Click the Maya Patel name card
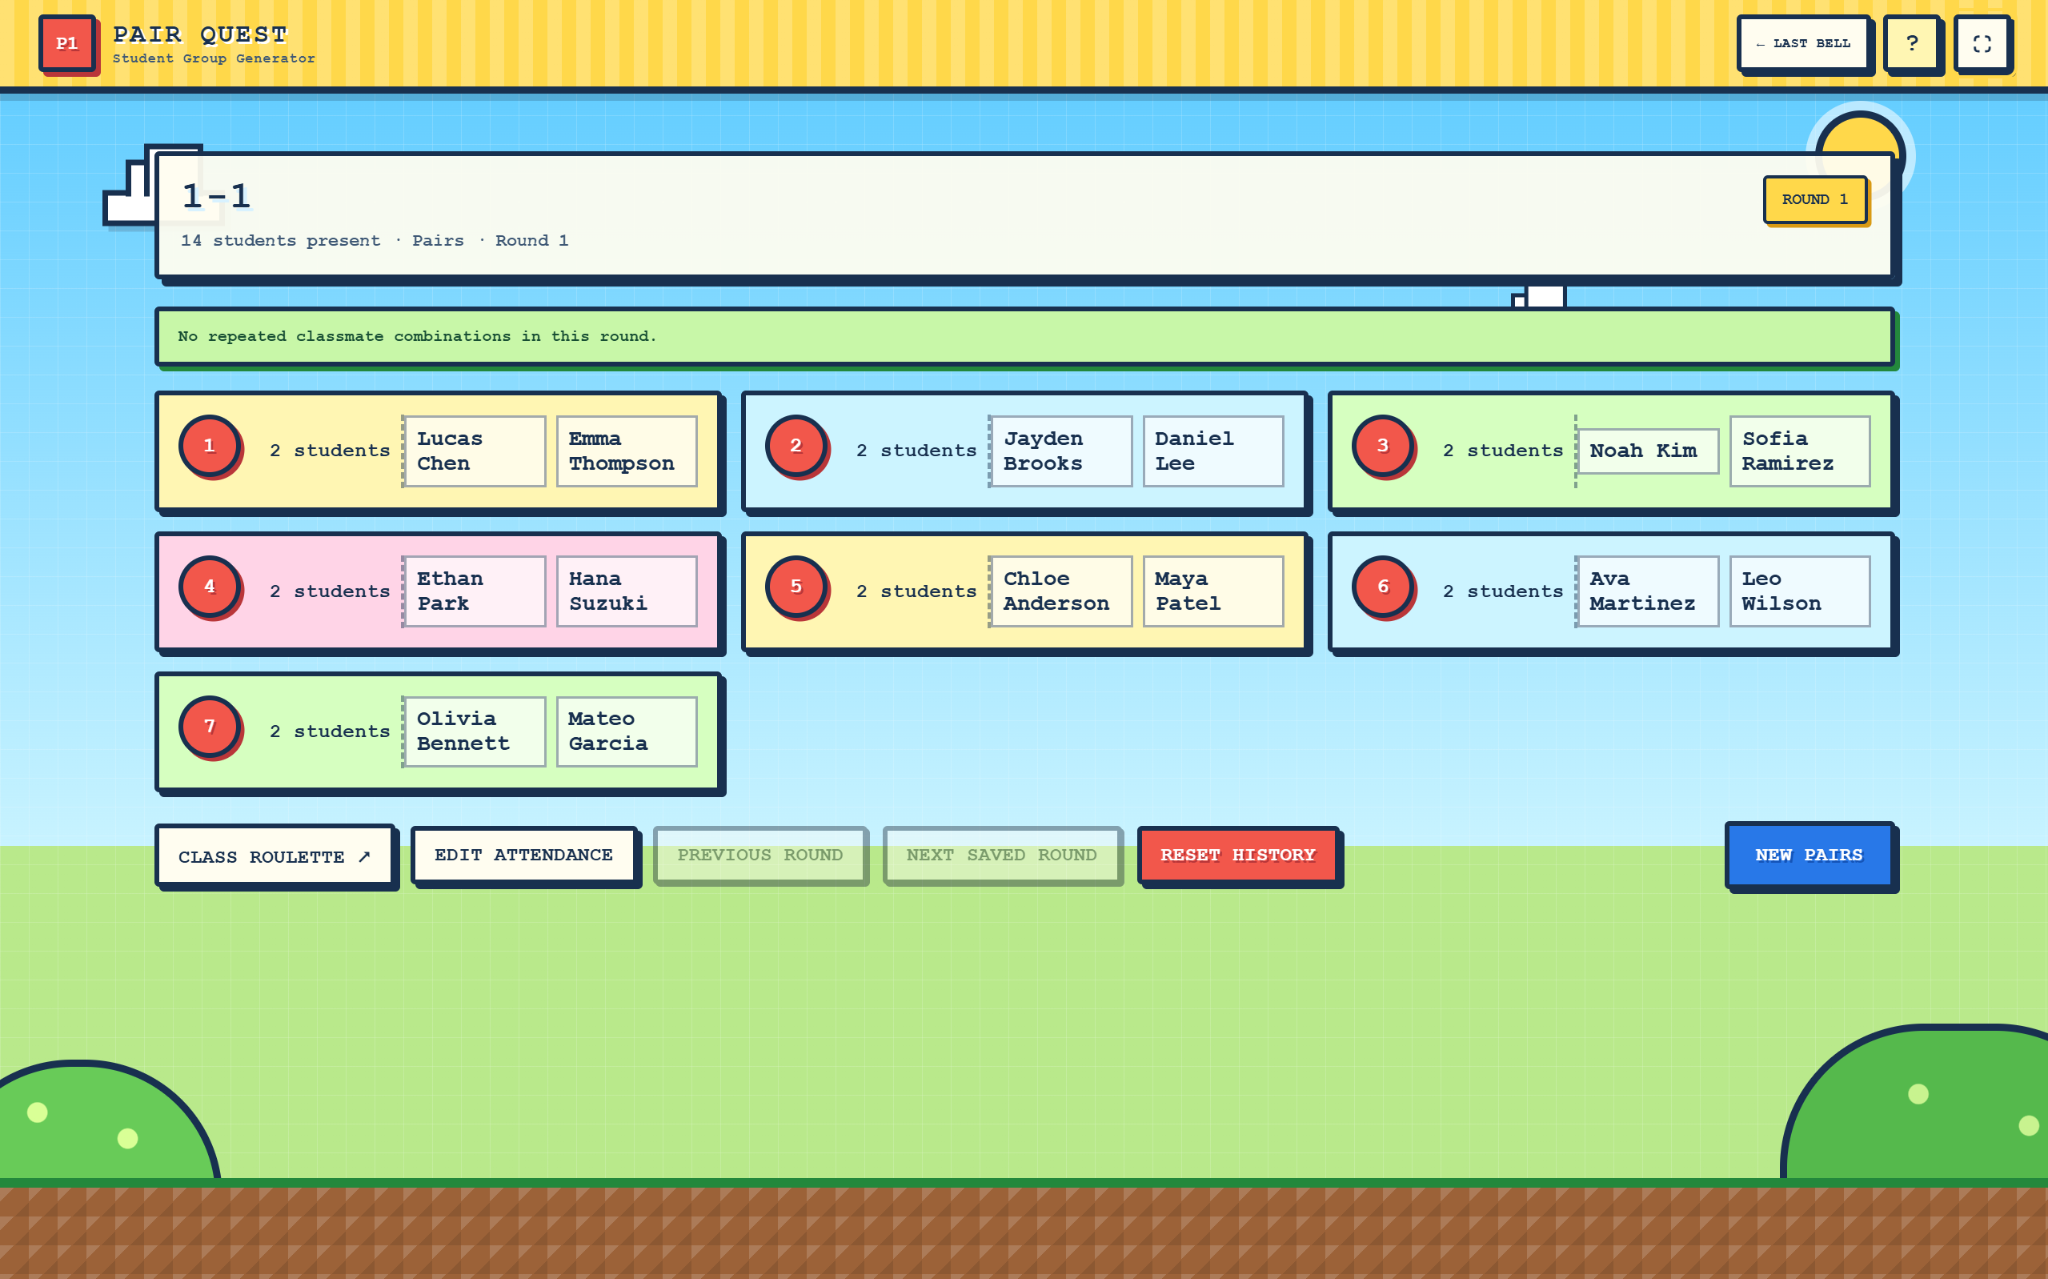Image resolution: width=2048 pixels, height=1279 pixels. (x=1213, y=591)
